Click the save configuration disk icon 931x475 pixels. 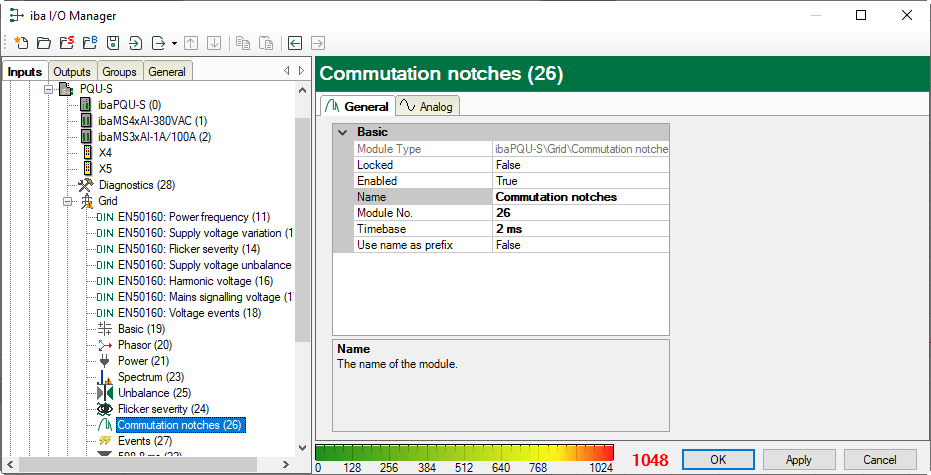coord(113,43)
